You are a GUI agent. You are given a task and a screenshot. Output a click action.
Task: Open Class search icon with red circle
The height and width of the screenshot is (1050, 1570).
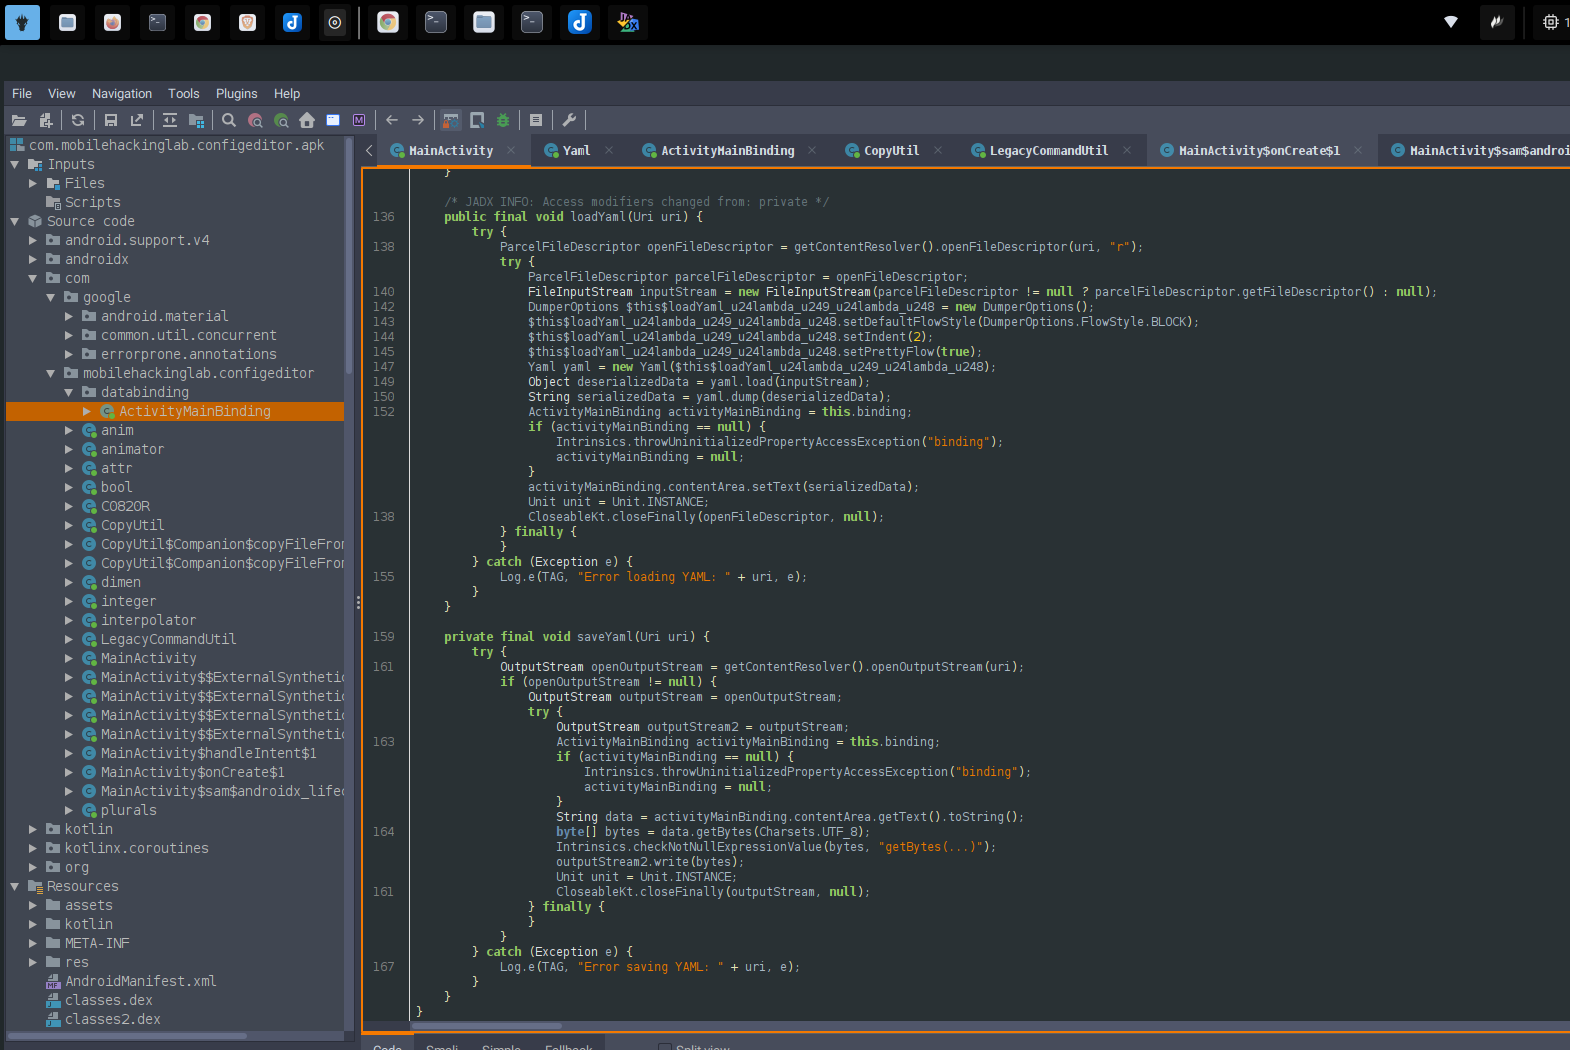(x=255, y=120)
